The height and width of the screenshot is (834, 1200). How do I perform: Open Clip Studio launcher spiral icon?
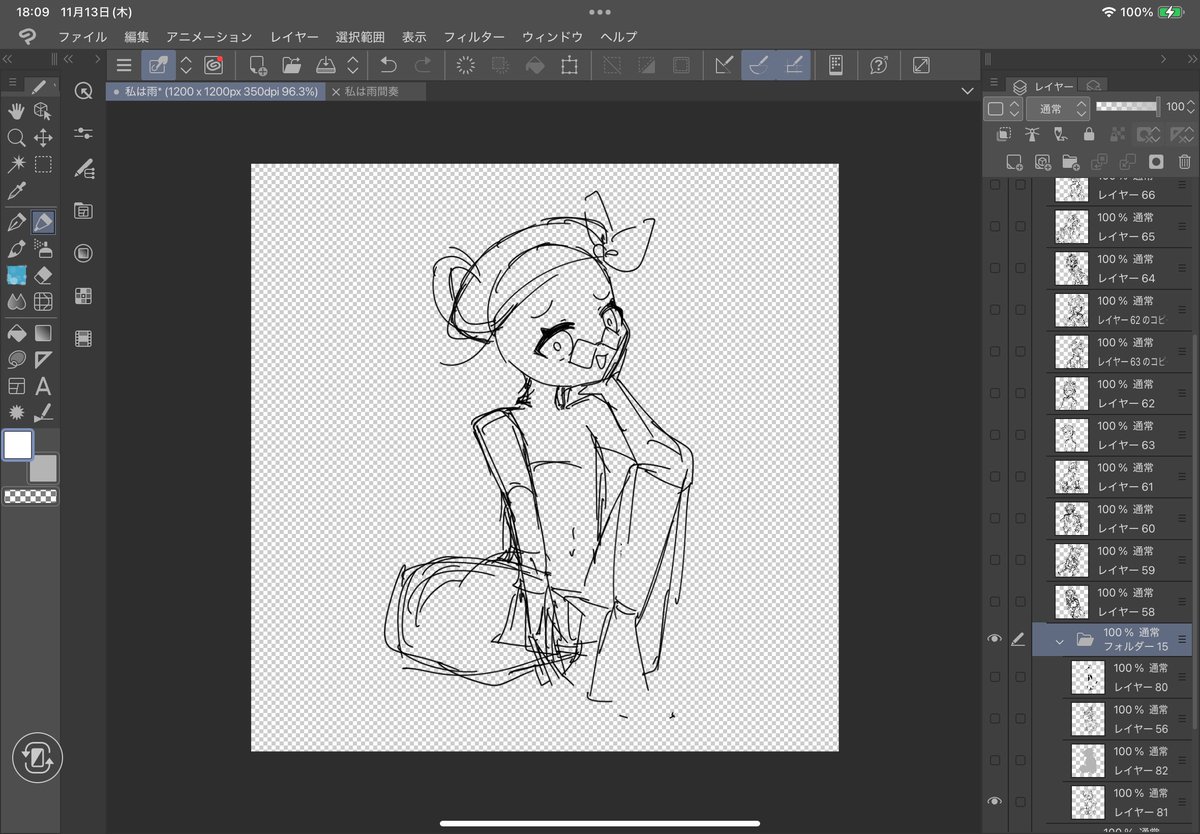point(213,65)
